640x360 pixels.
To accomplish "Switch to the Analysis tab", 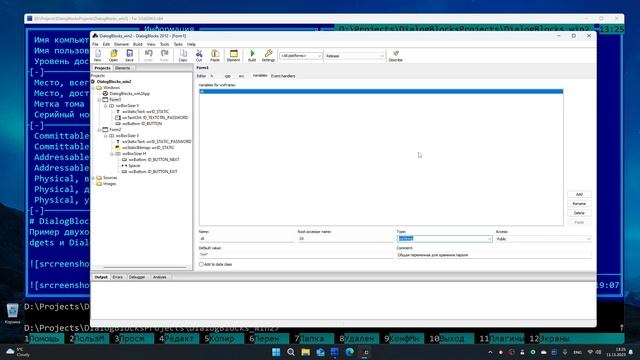I will tap(160, 277).
